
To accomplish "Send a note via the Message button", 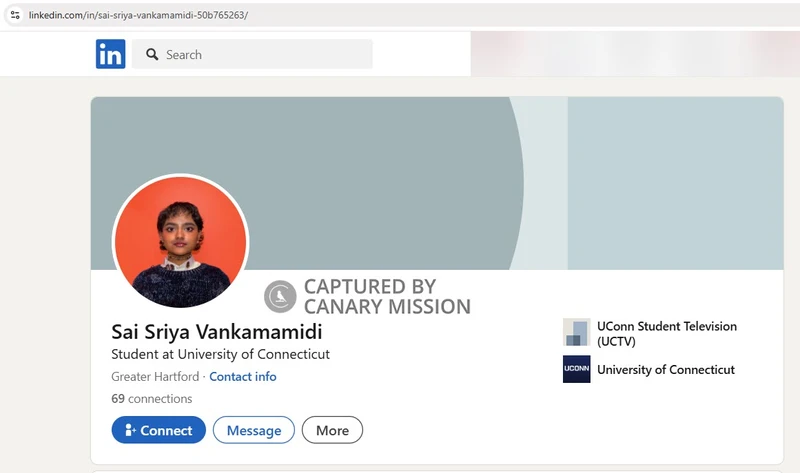I will tap(254, 430).
